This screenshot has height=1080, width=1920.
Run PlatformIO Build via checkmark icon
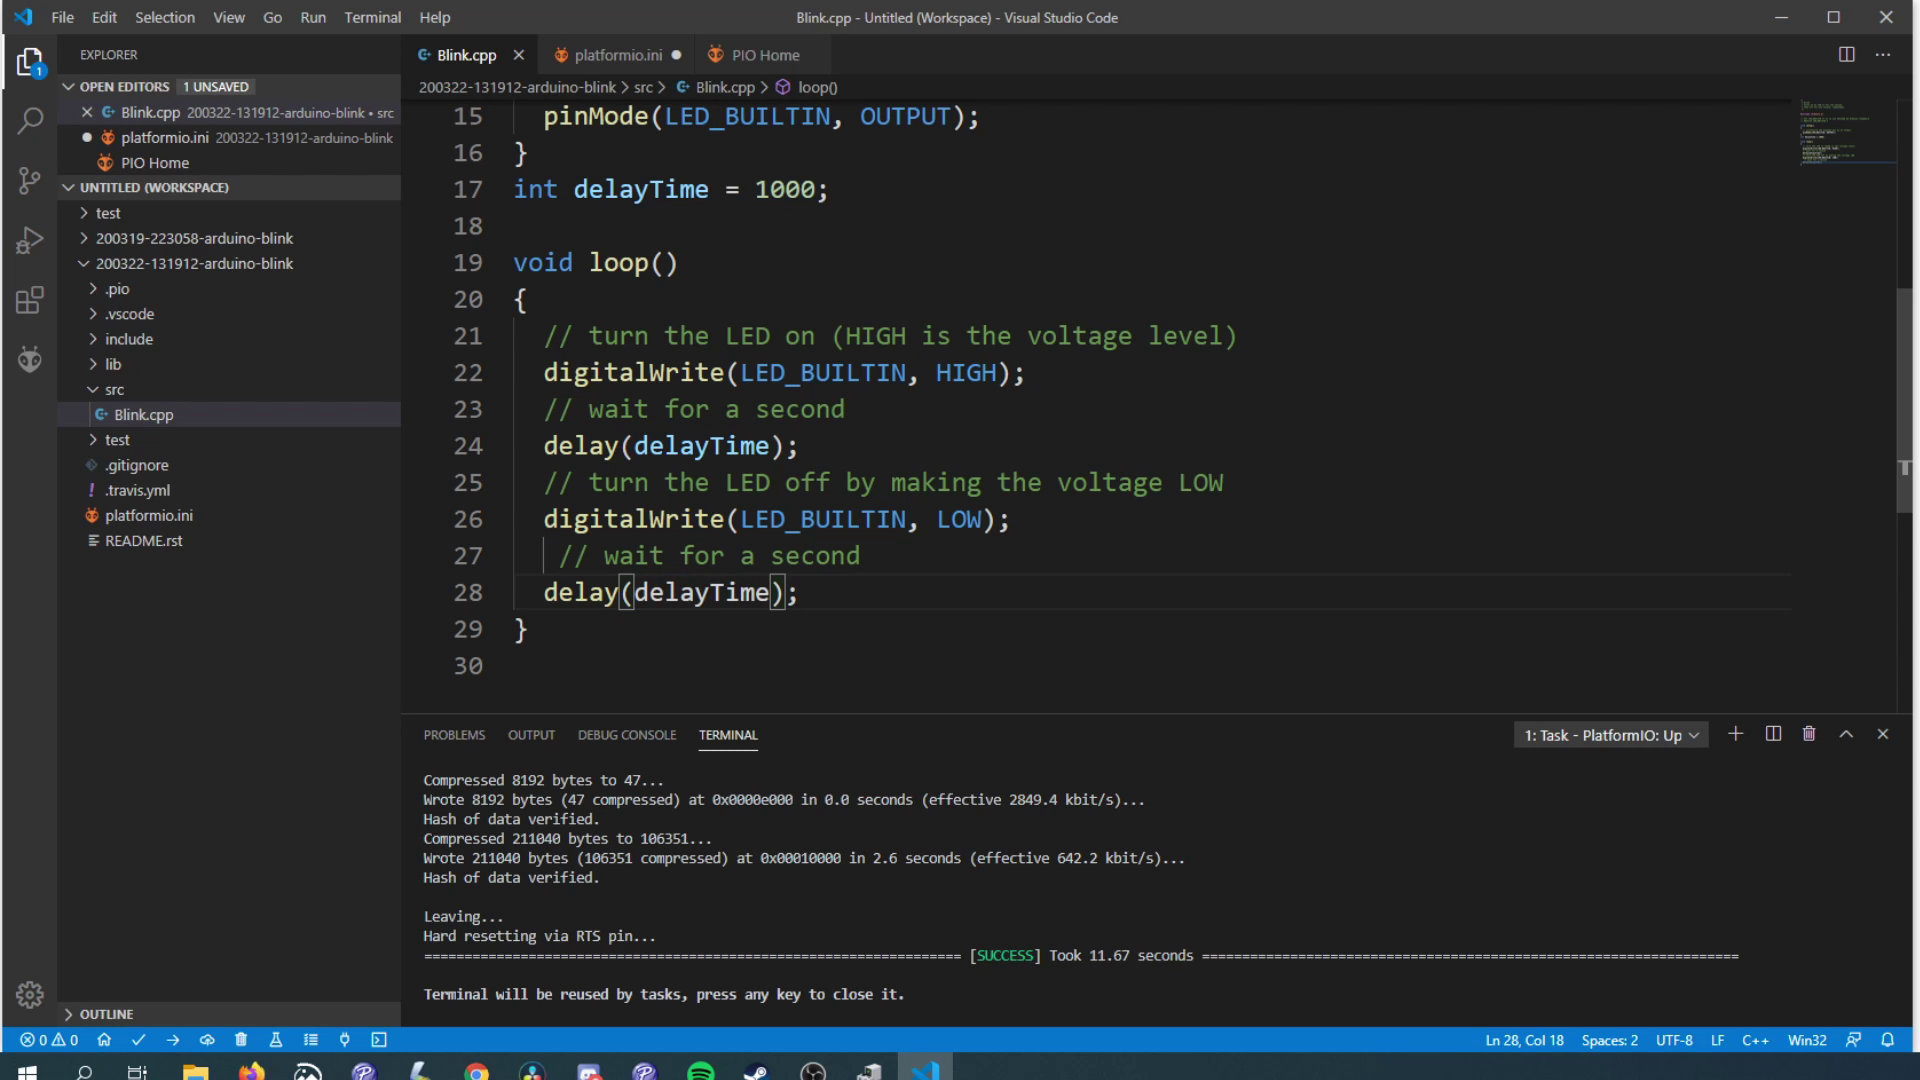(139, 1040)
